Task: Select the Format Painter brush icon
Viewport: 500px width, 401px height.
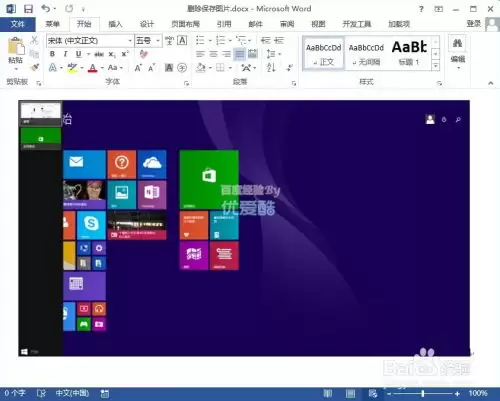Action: (35, 67)
